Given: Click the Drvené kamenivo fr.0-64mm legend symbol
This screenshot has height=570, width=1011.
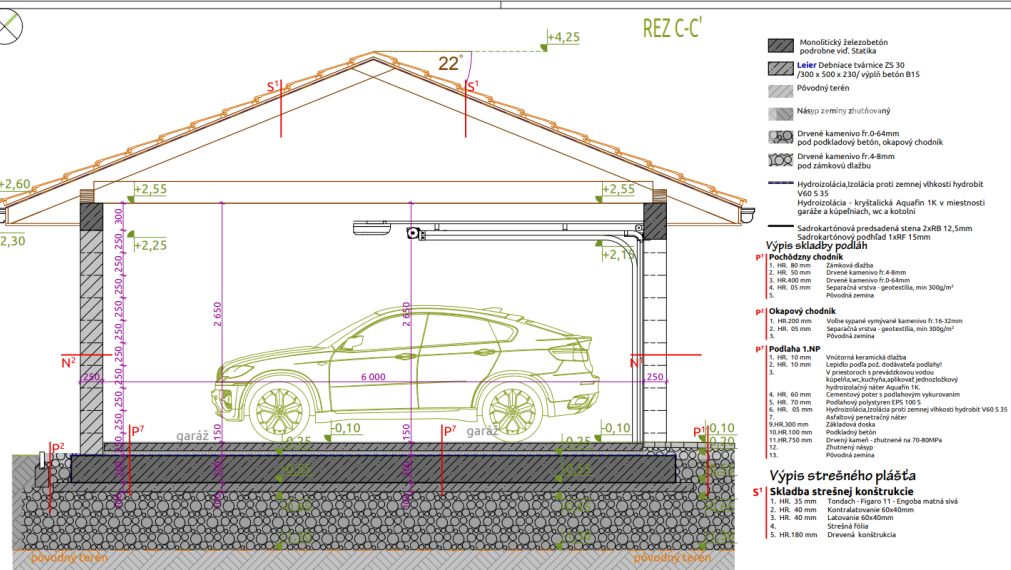Looking at the screenshot, I should point(781,137).
